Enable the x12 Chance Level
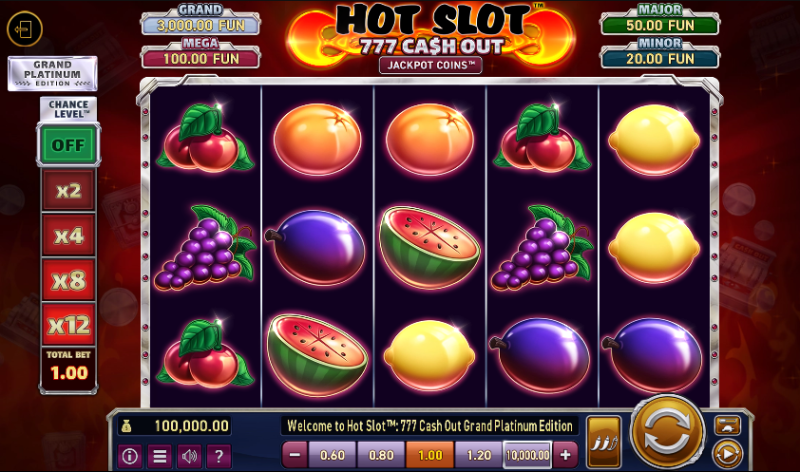 coord(68,325)
